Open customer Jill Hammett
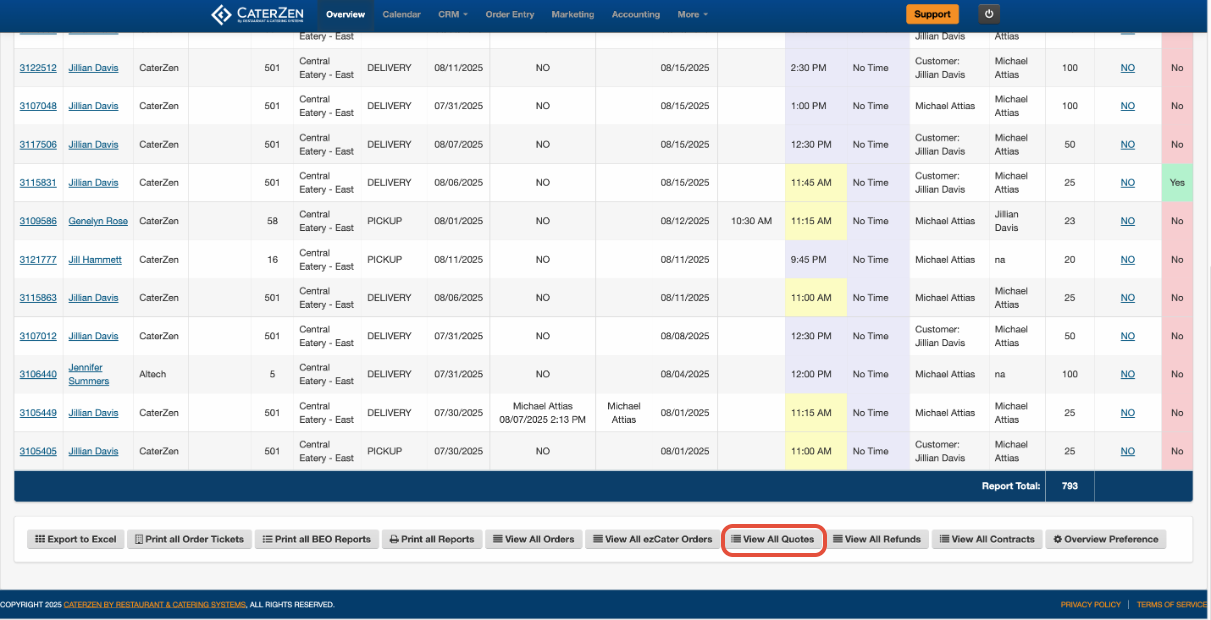This screenshot has height=620, width=1211. tap(95, 259)
